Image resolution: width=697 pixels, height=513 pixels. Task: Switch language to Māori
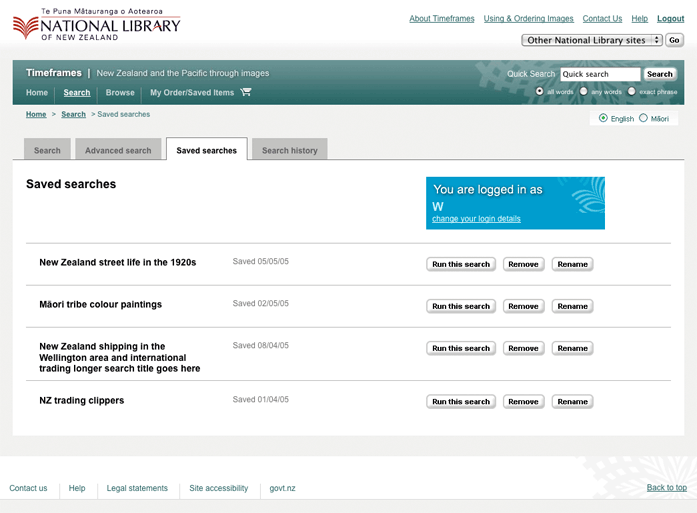(643, 118)
